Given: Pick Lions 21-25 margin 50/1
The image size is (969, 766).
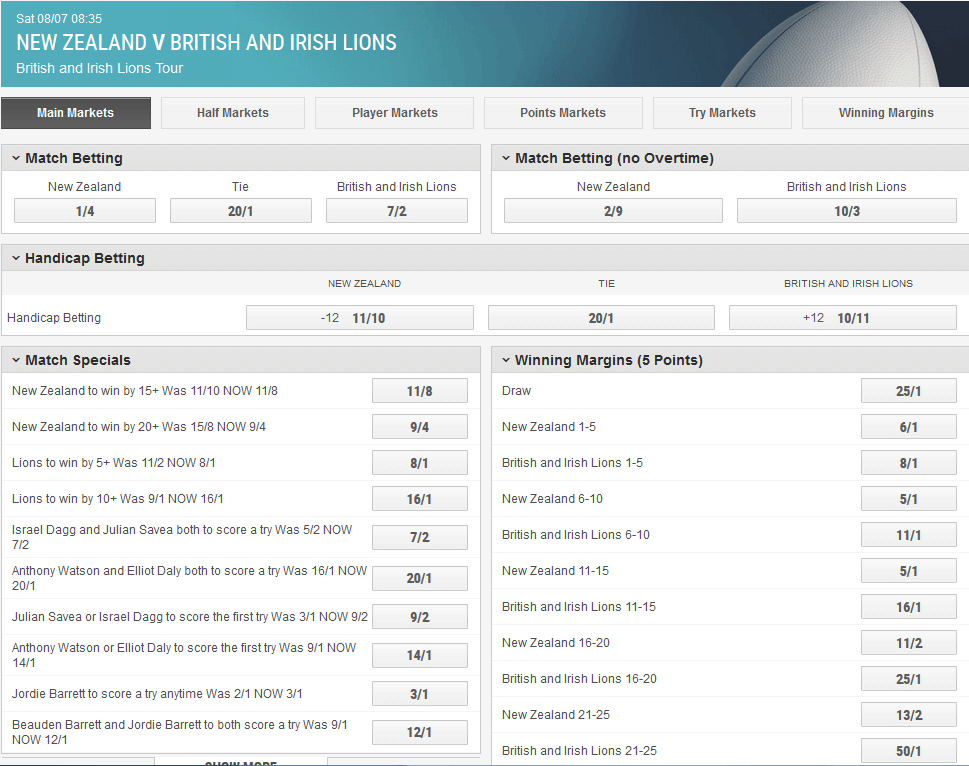Looking at the screenshot, I should [908, 751].
